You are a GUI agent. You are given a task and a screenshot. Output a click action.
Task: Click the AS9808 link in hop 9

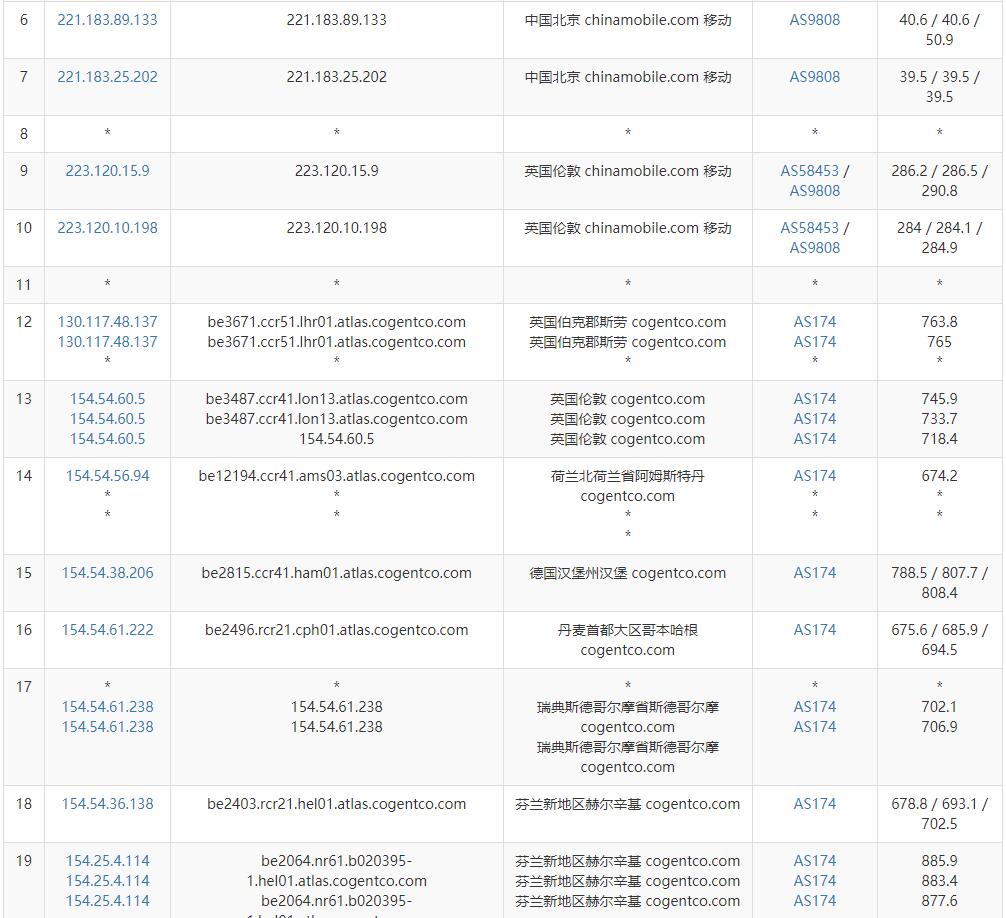(x=814, y=191)
